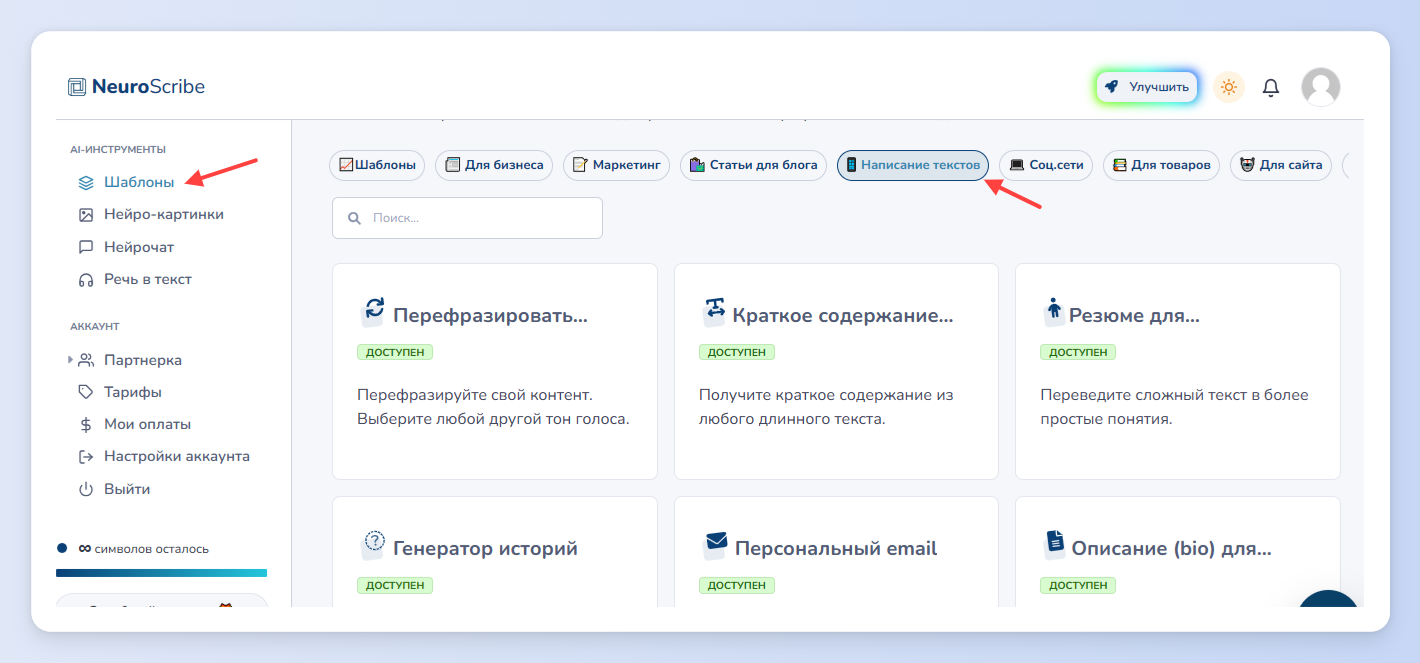
Task: Open the Резюме для template card
Action: [x=1178, y=371]
